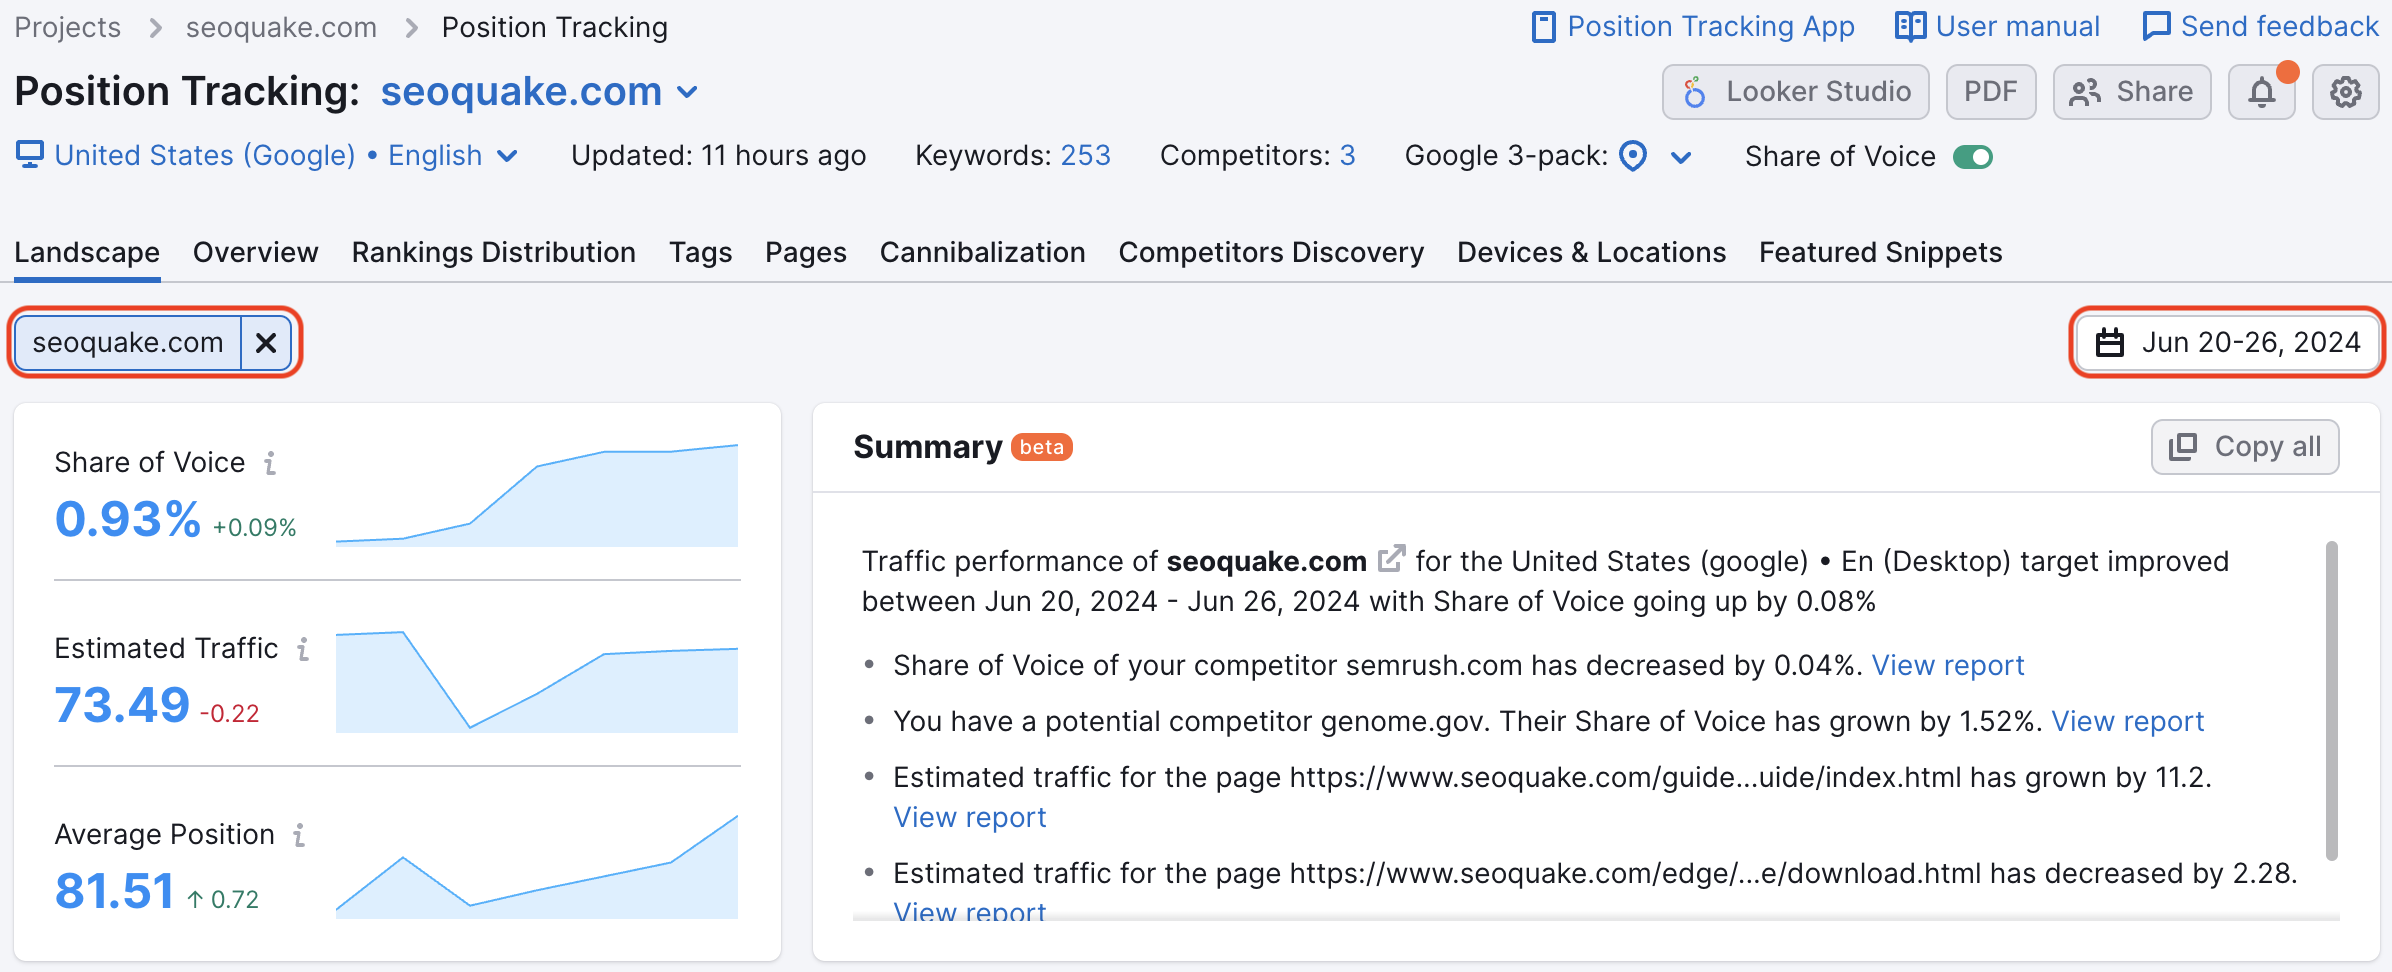Click bold seoquake.com in Summary text
2392x972 pixels.
[1267, 561]
